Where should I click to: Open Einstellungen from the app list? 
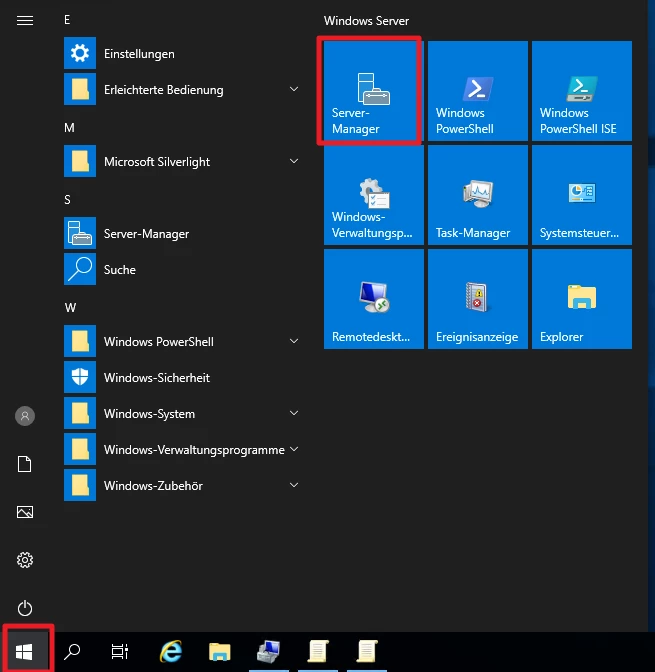pos(140,54)
